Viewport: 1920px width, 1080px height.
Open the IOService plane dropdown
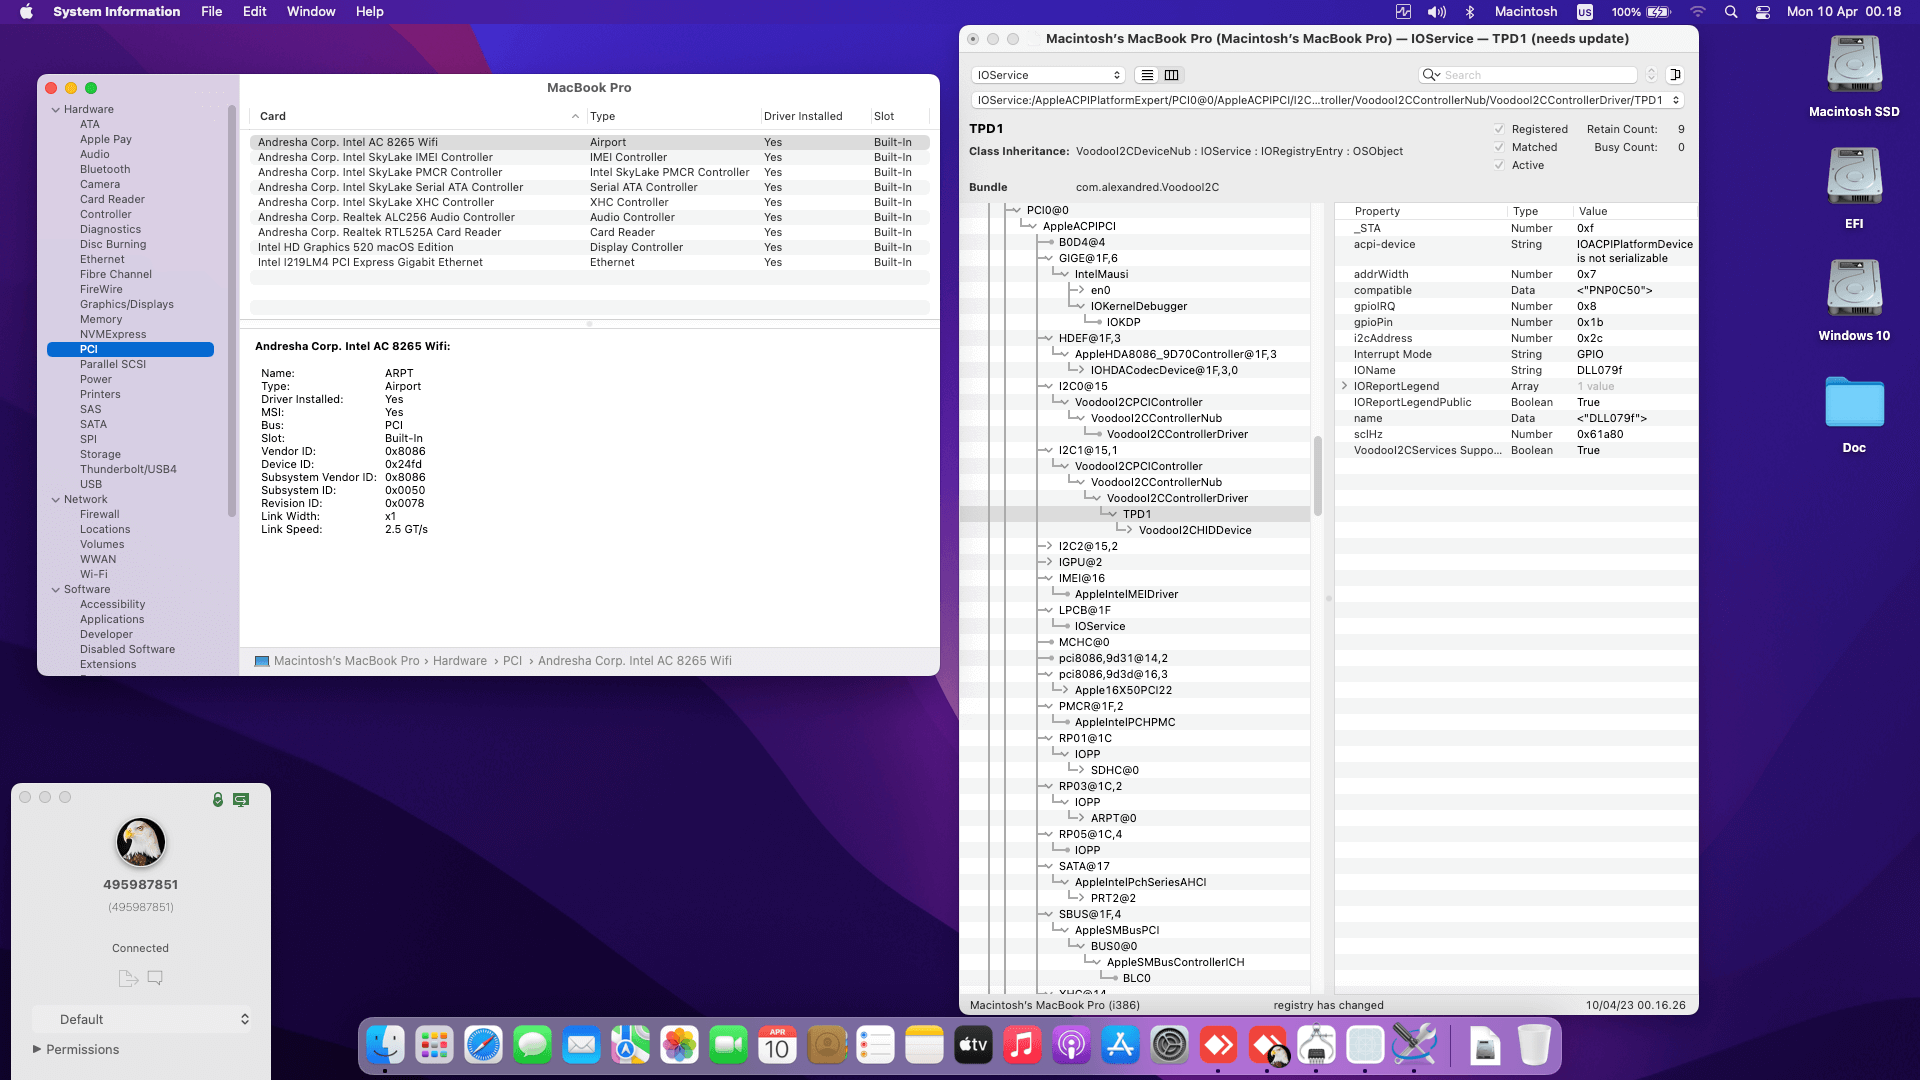click(x=1048, y=75)
